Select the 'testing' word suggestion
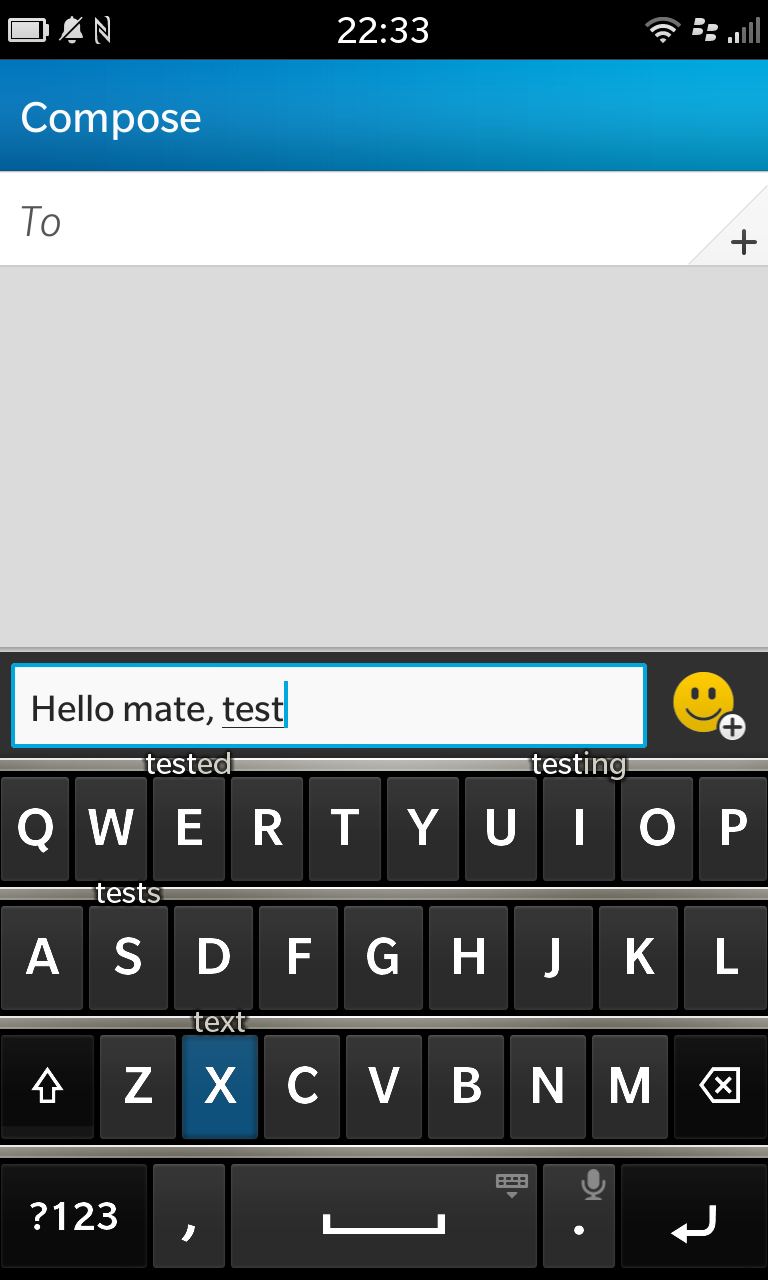Screen dimensions: 768x1280 (x=578, y=764)
